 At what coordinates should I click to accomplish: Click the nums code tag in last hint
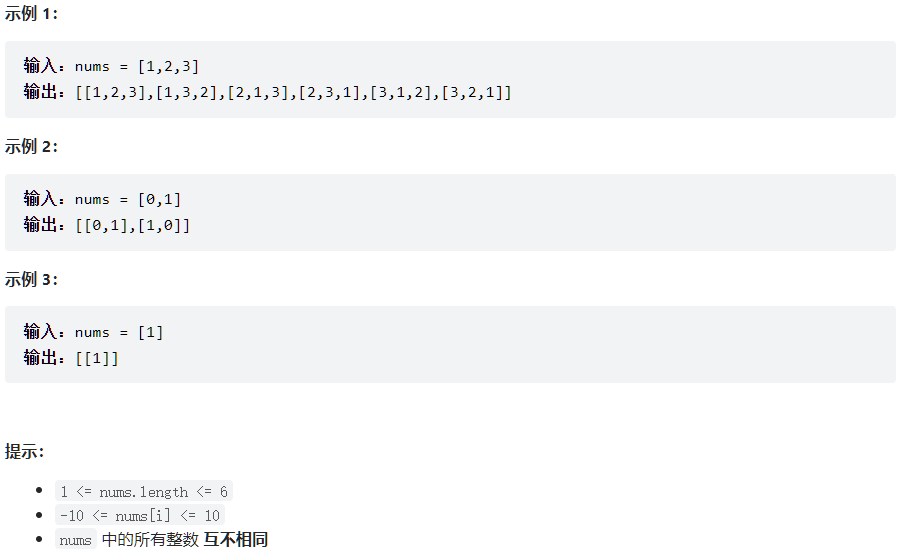(x=76, y=540)
